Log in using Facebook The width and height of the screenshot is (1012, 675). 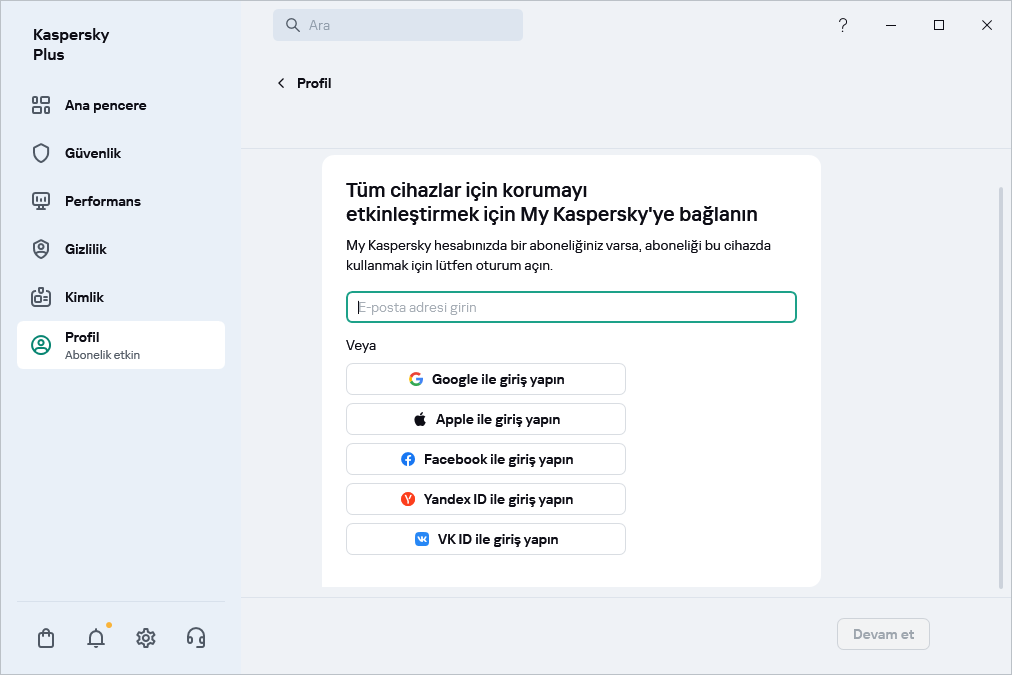(485, 459)
